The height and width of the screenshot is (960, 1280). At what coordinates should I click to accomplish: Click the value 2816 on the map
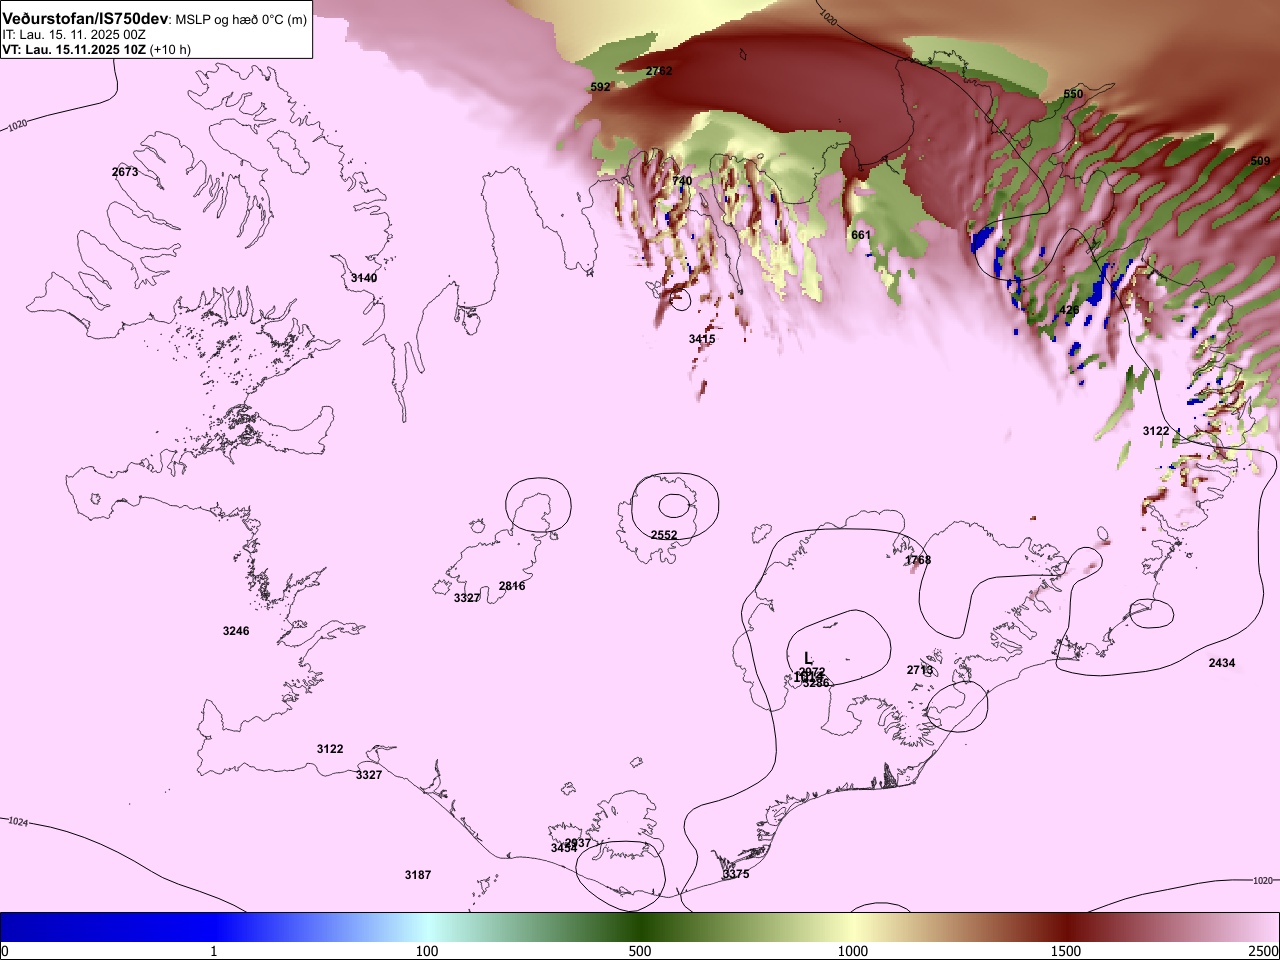click(x=512, y=586)
